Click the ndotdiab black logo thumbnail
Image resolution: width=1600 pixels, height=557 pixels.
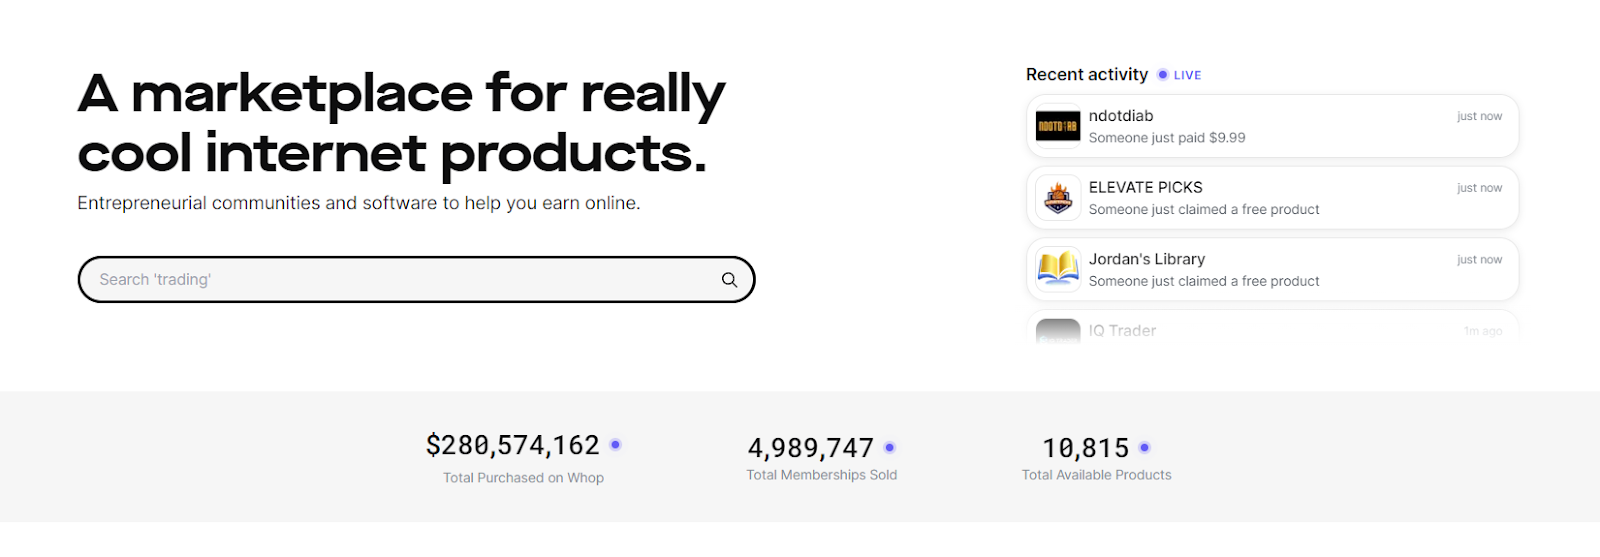coord(1058,127)
